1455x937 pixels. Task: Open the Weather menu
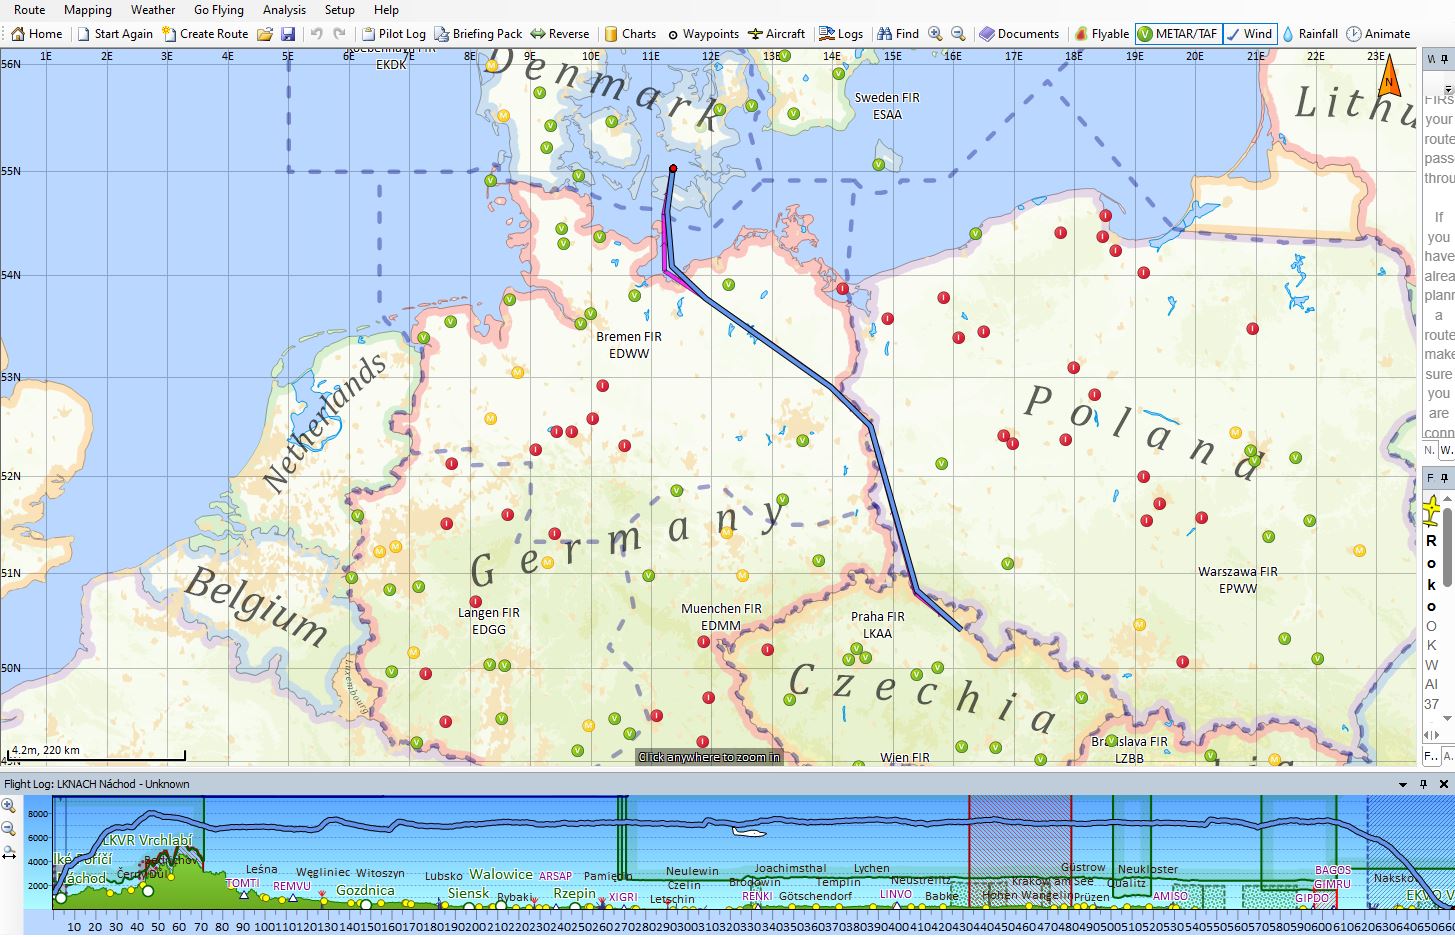153,10
